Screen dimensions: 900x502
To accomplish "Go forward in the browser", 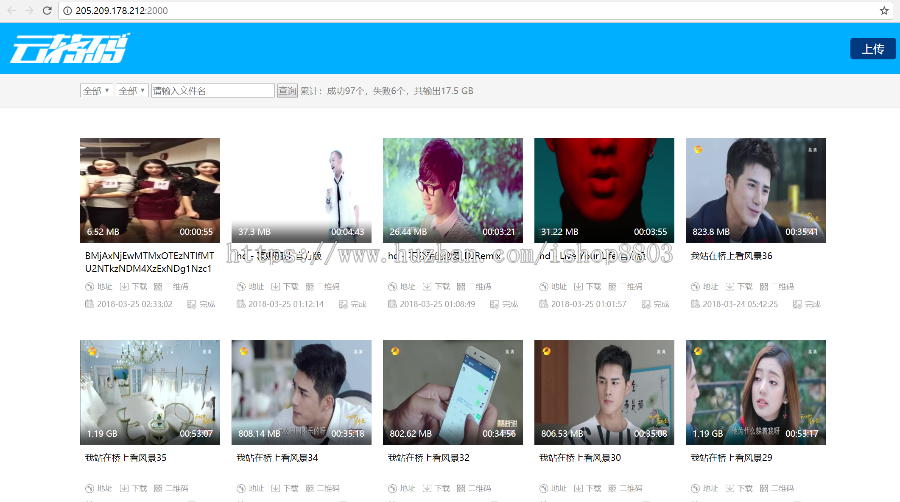I will (x=29, y=10).
